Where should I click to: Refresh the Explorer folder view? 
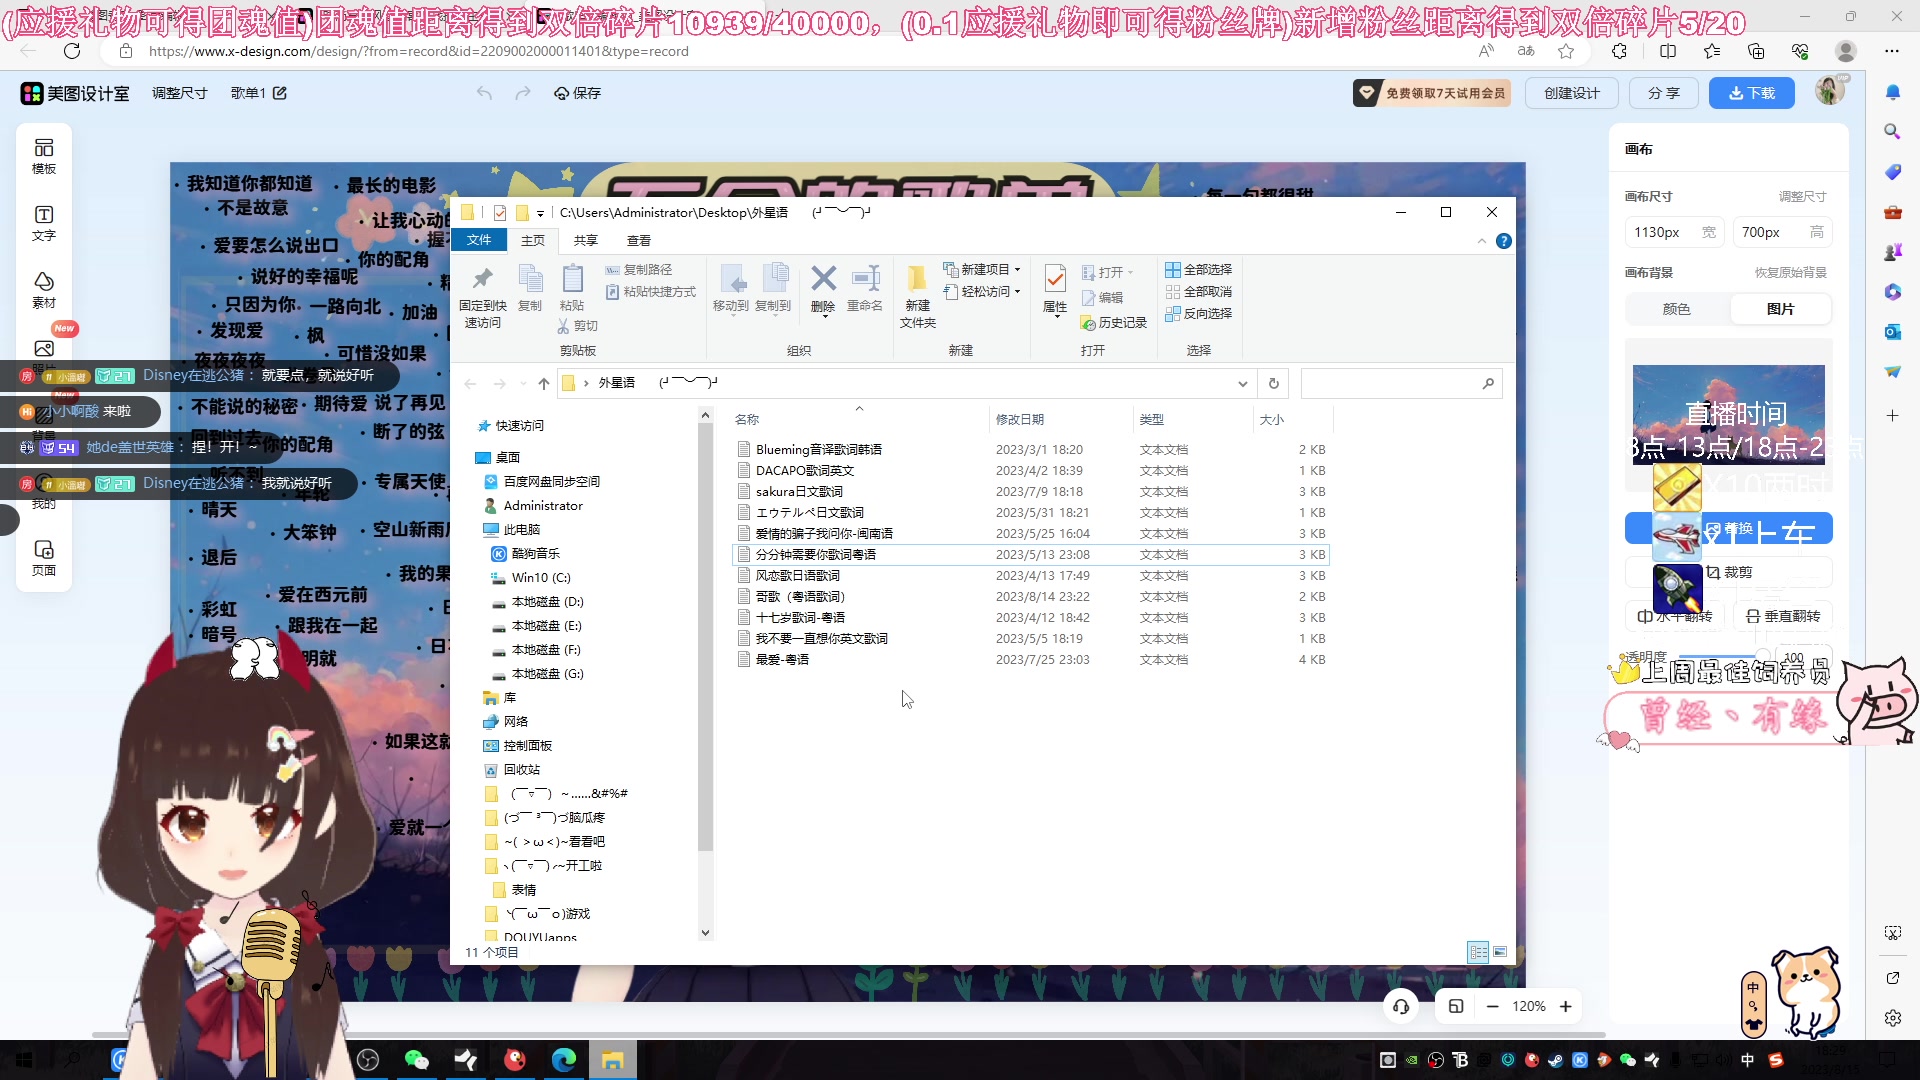[x=1273, y=383]
